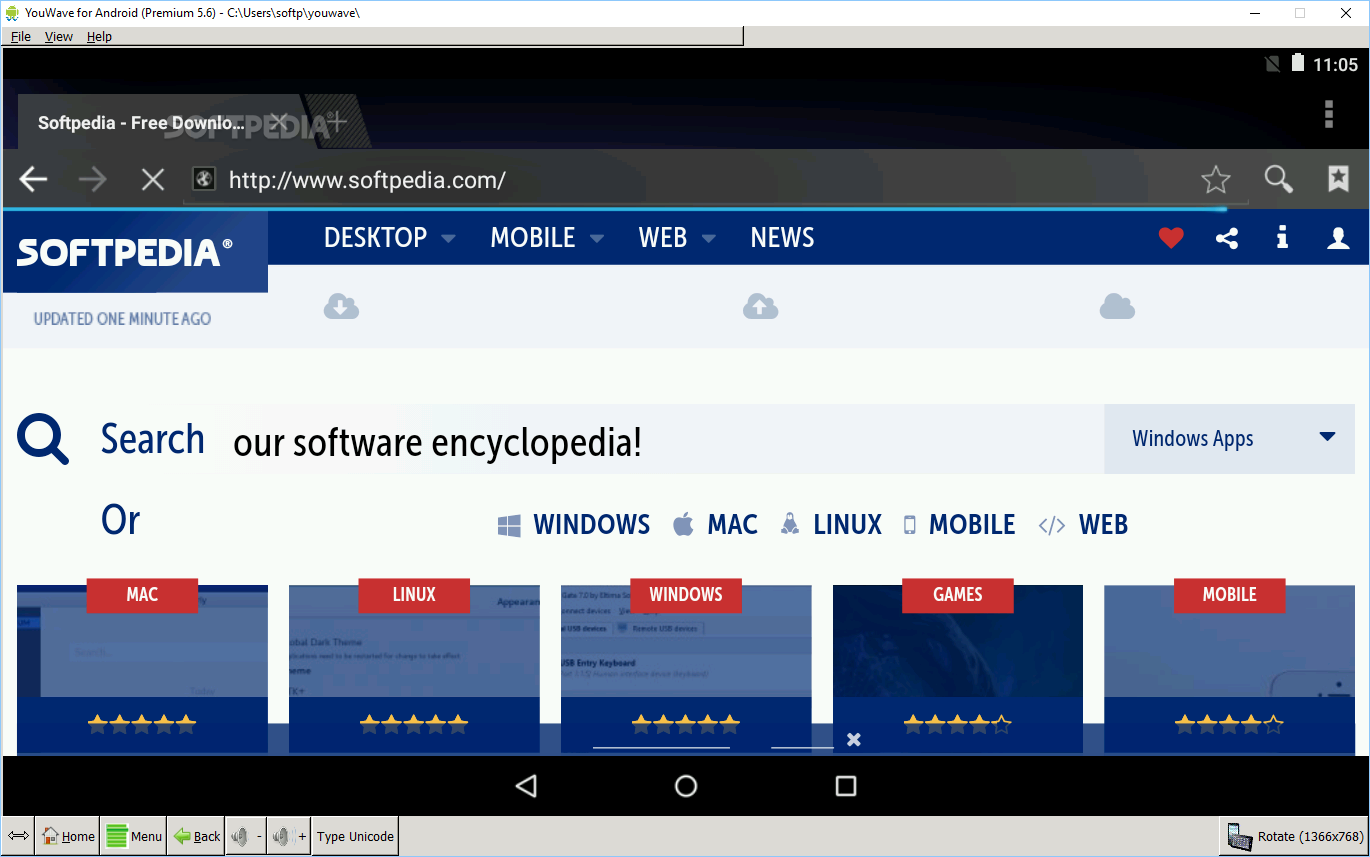Screen dimensions: 1370x857
Task: Tap the Android recent apps square button
Action: [846, 786]
